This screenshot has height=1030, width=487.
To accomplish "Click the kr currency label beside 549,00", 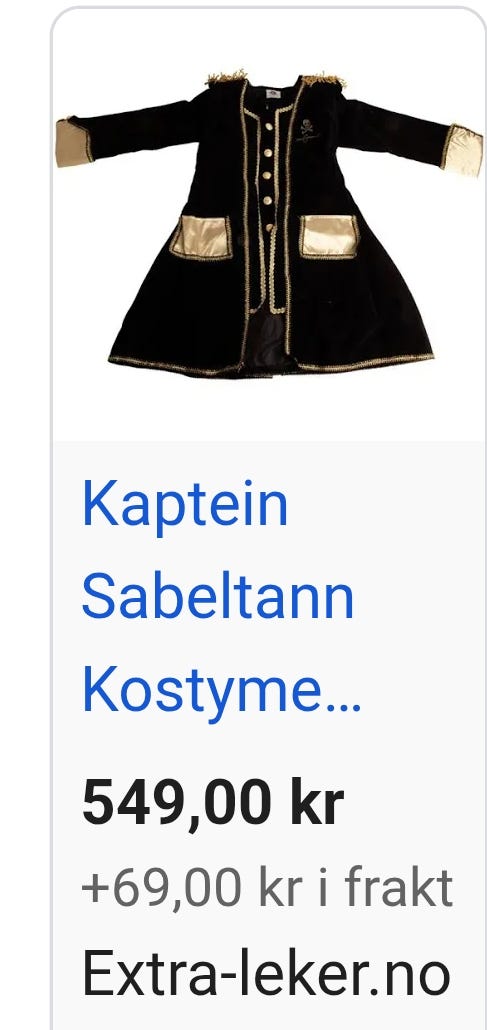I will click(x=317, y=803).
